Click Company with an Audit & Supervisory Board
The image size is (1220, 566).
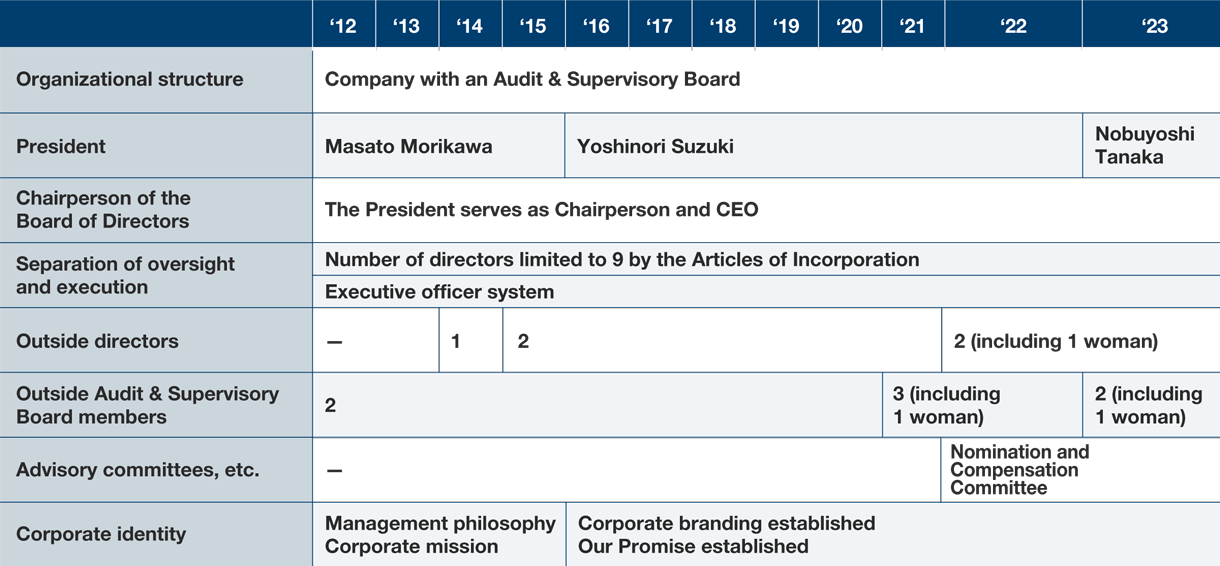[532, 79]
